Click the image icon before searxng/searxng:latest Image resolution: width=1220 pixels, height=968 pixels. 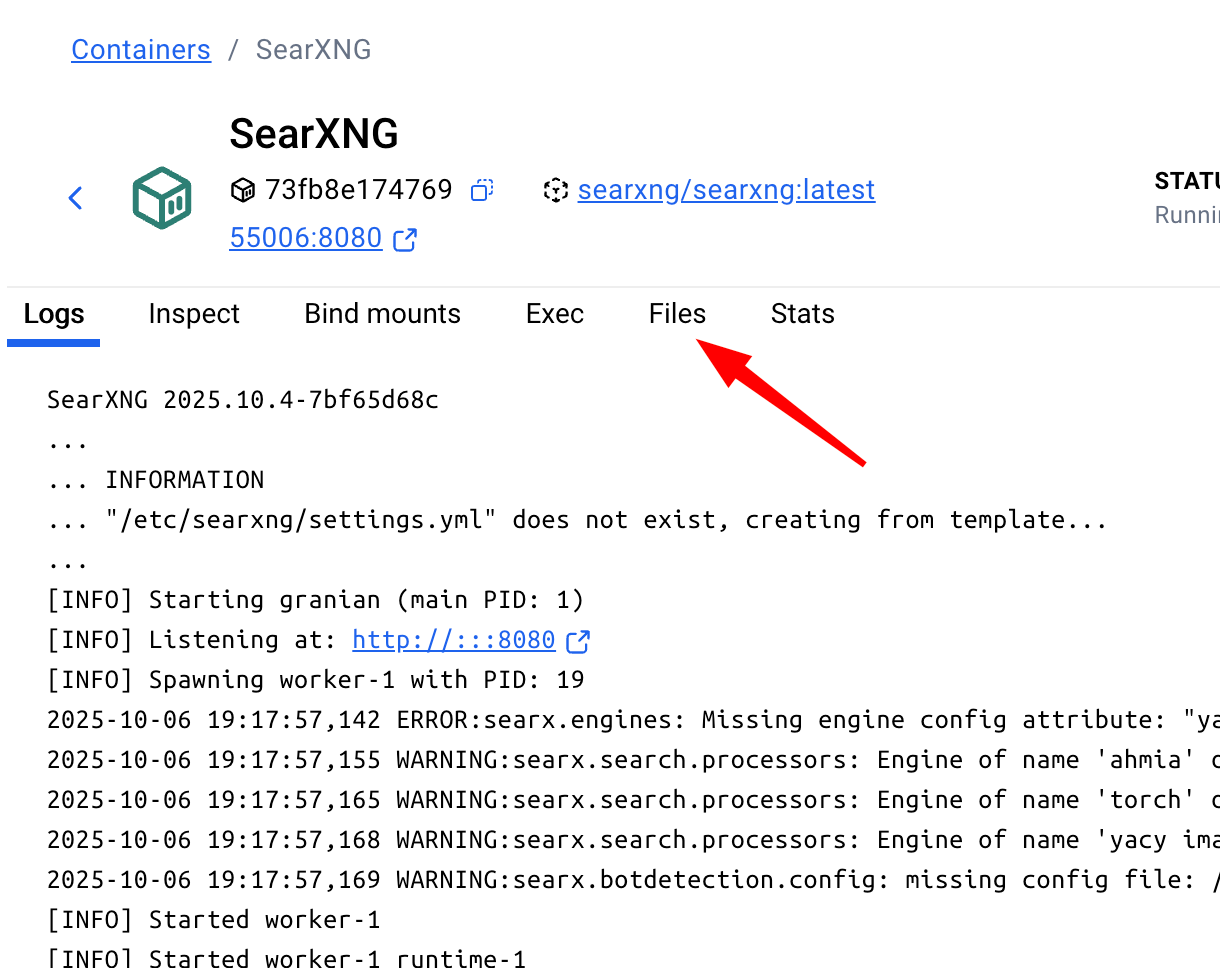point(555,190)
